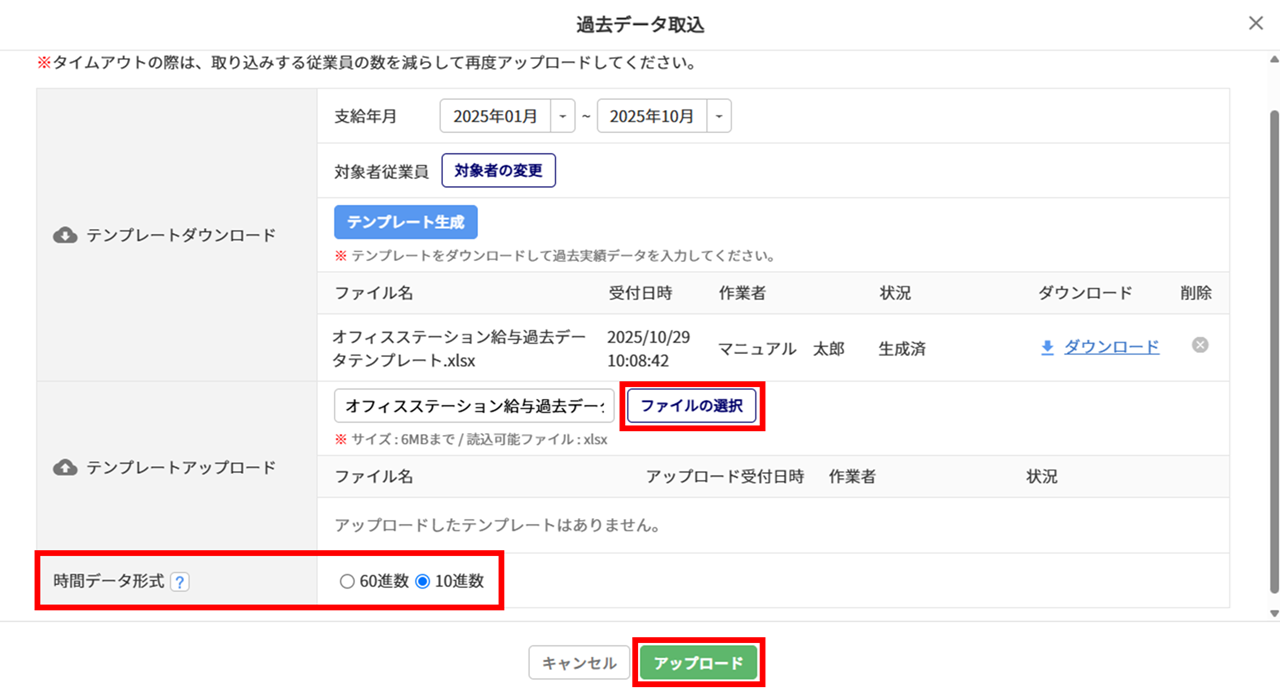Select the 60進数 radio option

coord(347,581)
